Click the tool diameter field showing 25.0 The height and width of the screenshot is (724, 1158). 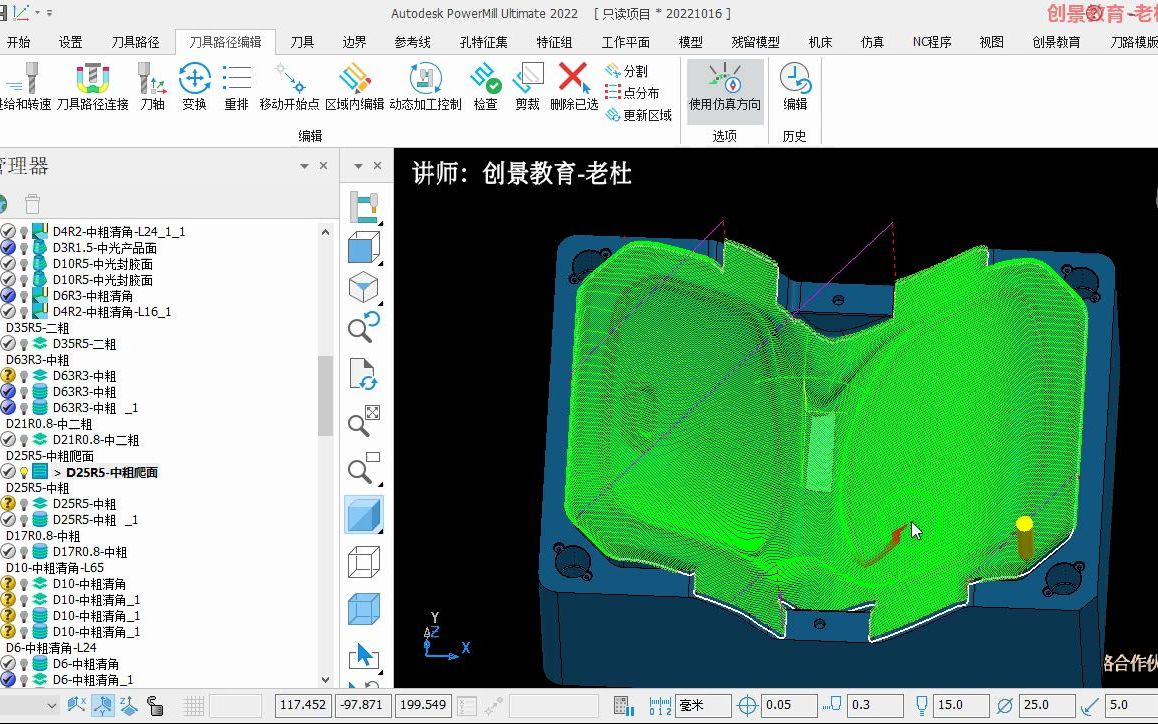(x=1047, y=706)
